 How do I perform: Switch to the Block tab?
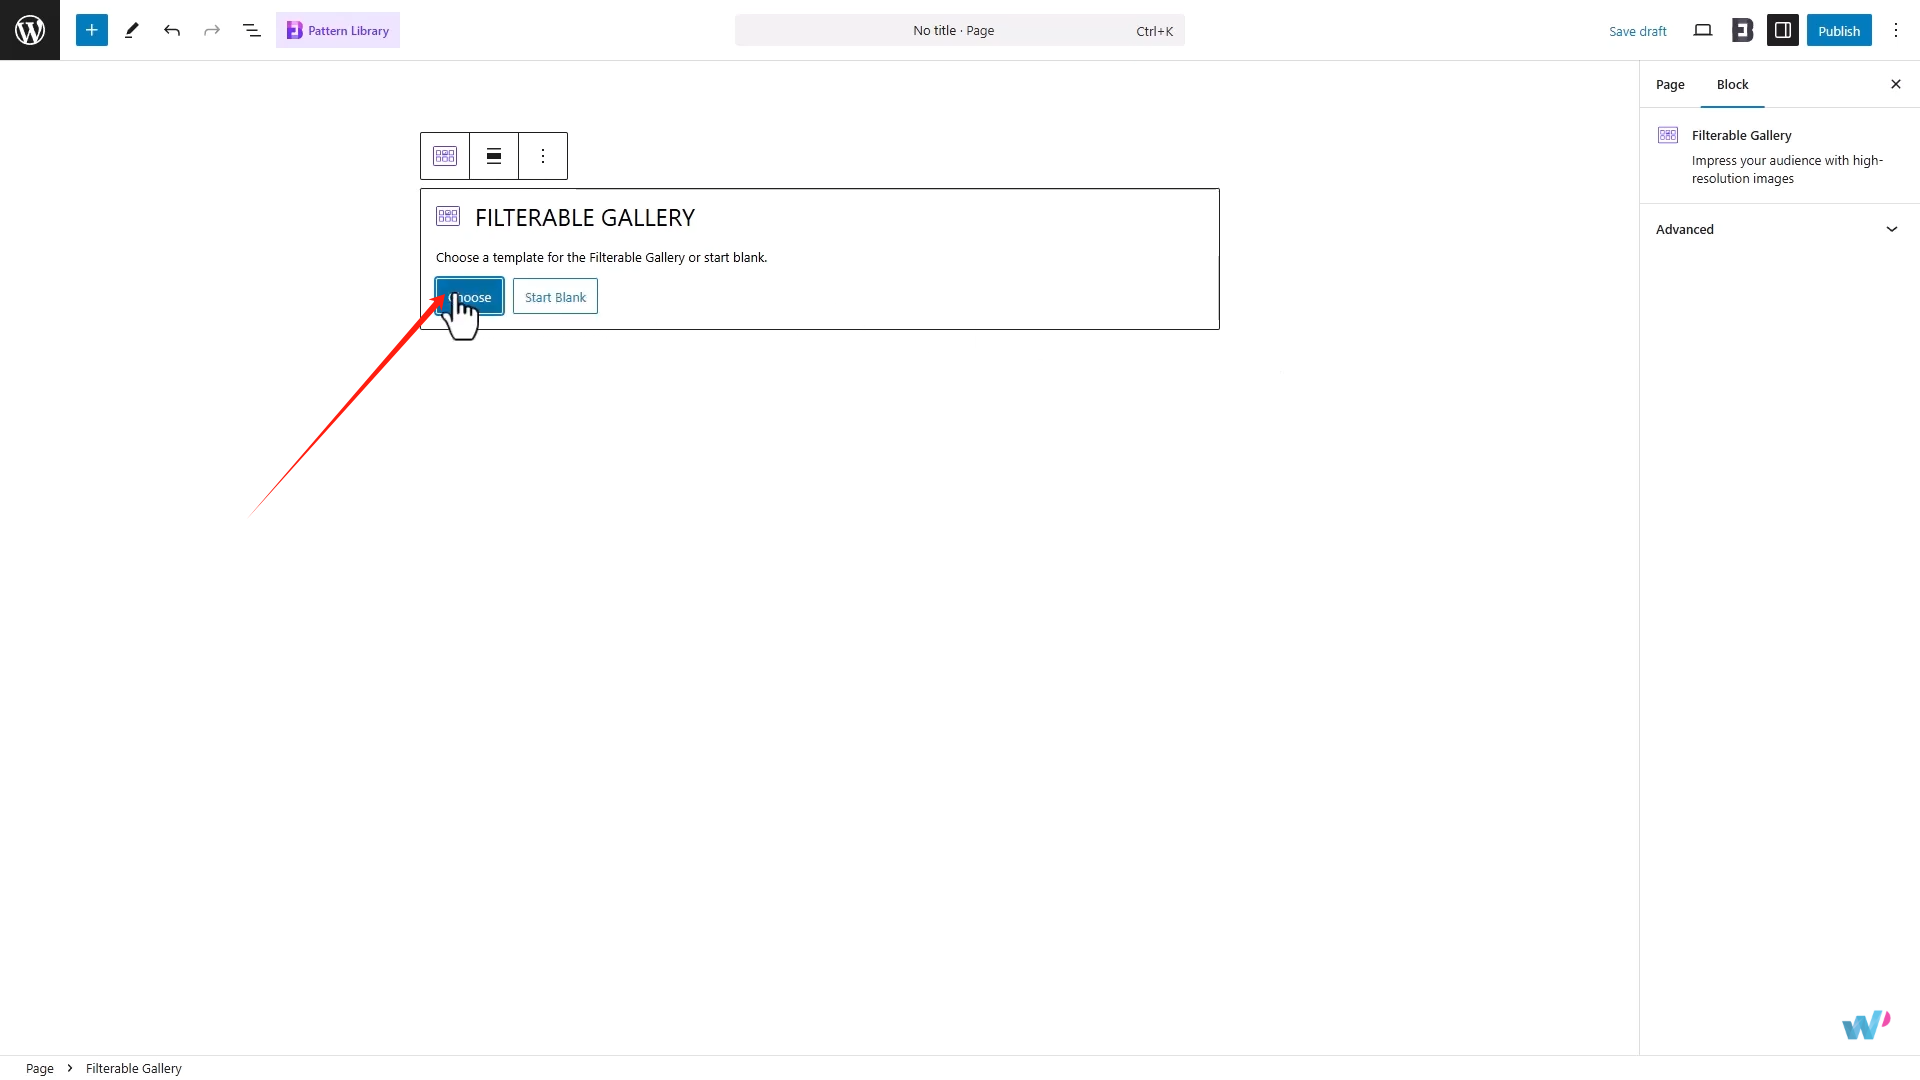[x=1732, y=84]
